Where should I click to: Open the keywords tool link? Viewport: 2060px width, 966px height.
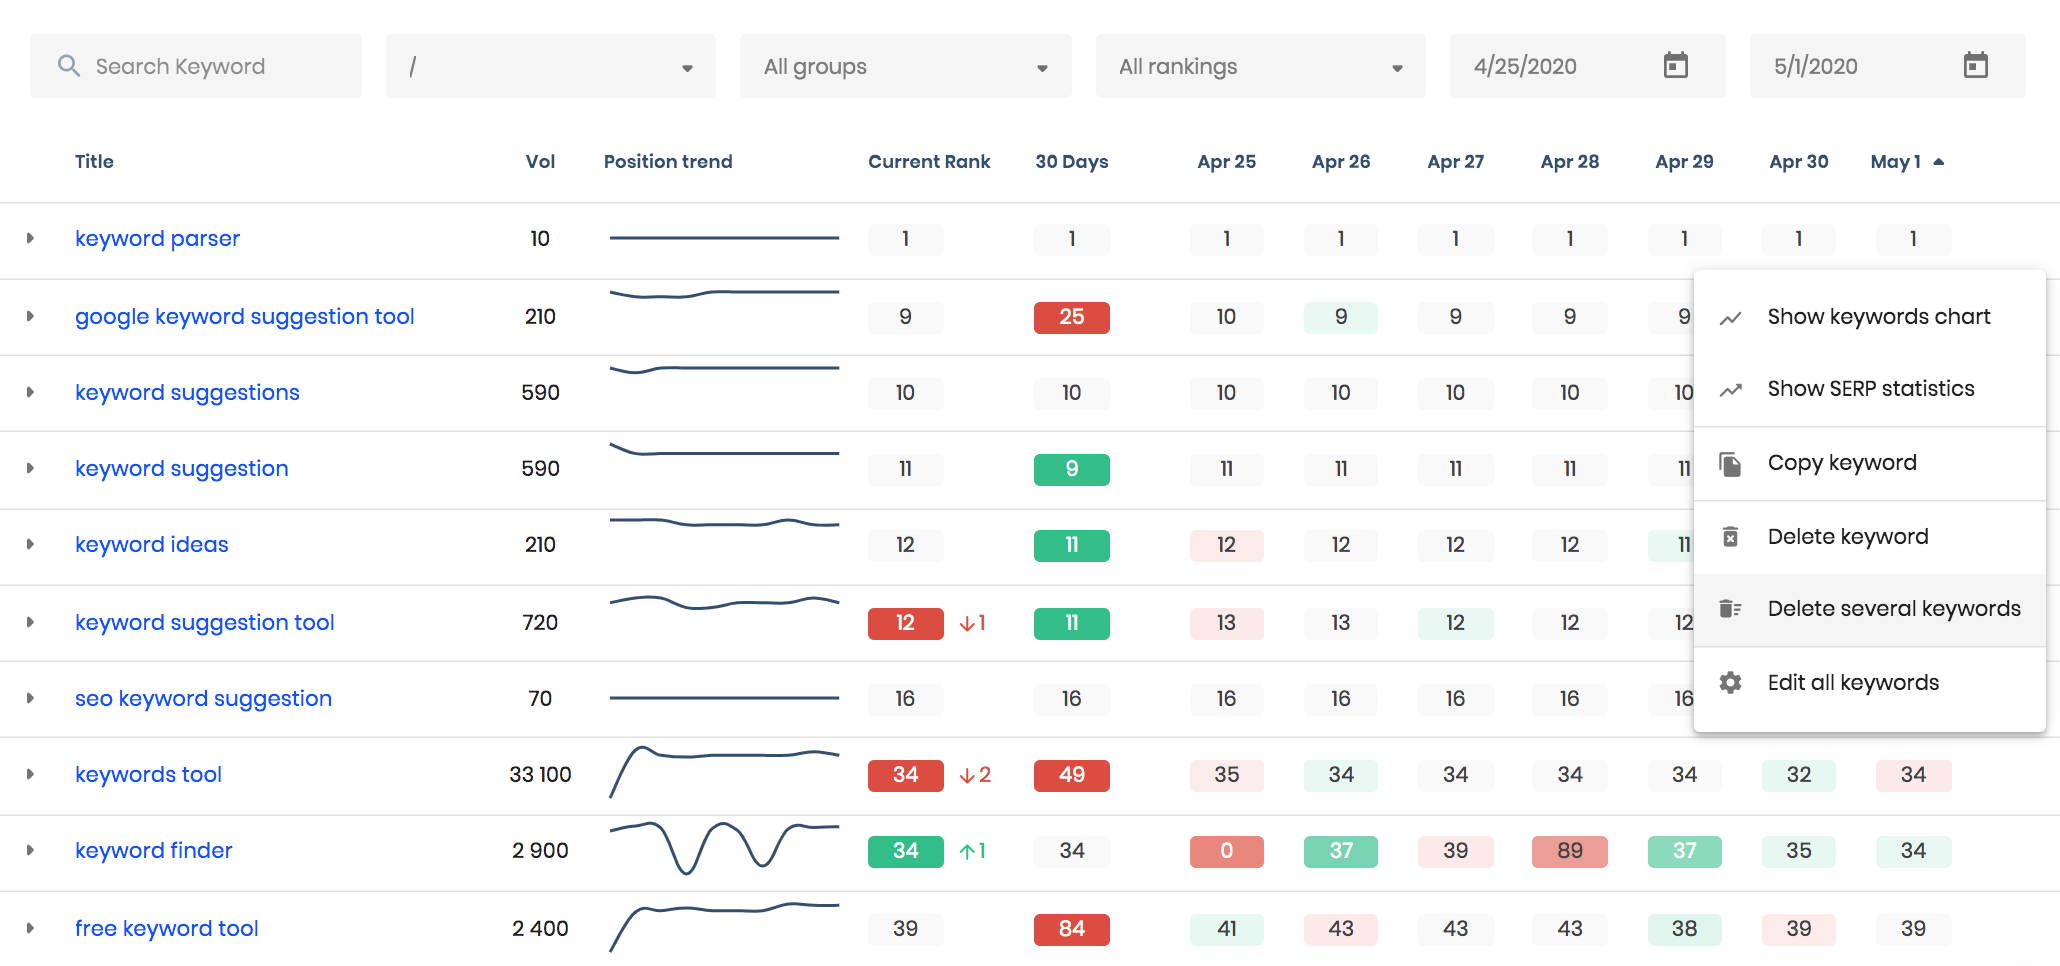(148, 775)
